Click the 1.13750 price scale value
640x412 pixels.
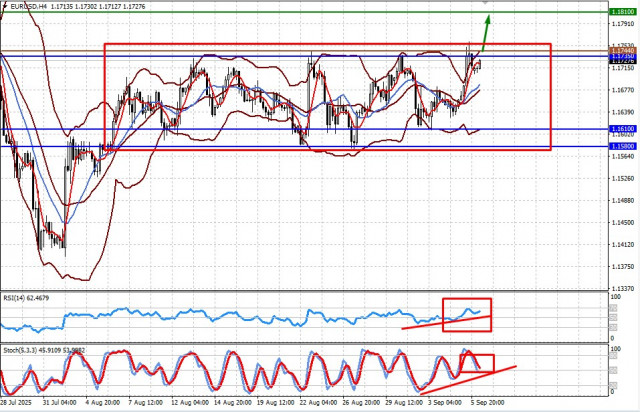[623, 267]
